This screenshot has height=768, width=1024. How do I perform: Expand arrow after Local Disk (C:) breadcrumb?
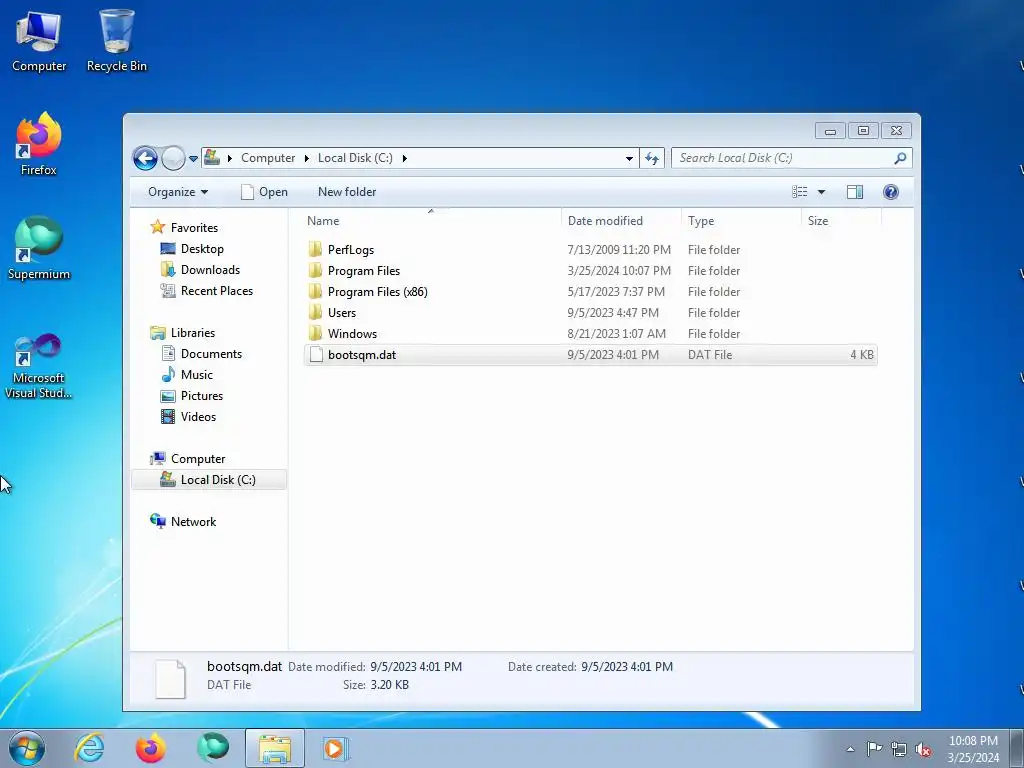pyautogui.click(x=405, y=158)
